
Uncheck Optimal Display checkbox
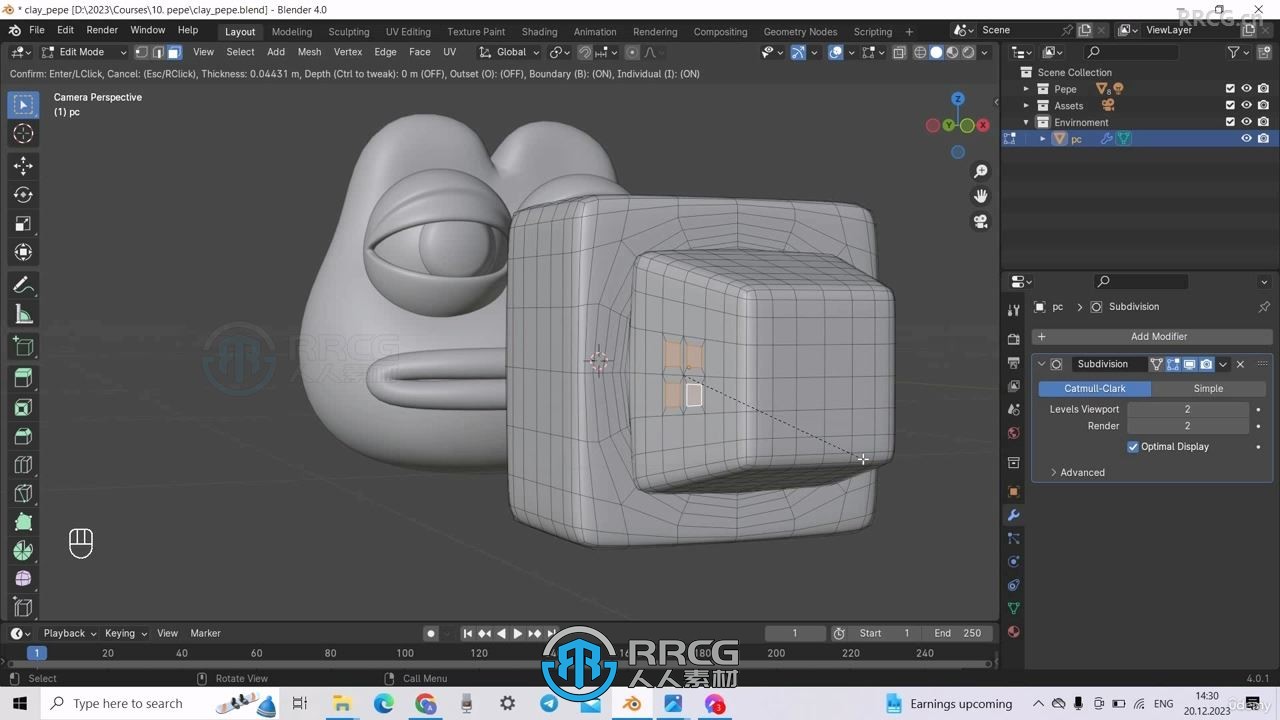point(1133,447)
